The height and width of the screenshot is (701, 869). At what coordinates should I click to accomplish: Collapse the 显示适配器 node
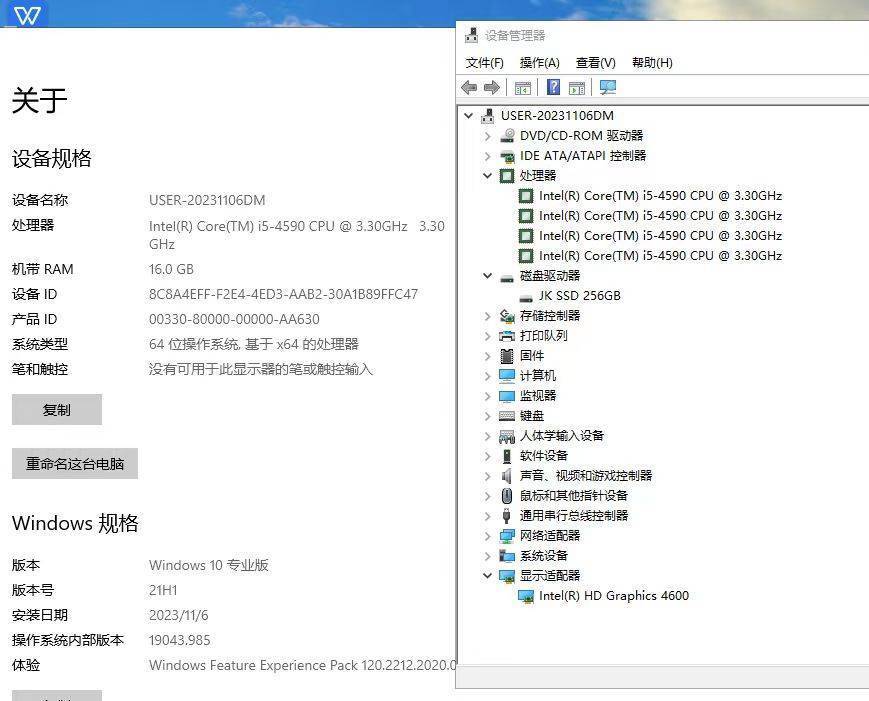(488, 576)
